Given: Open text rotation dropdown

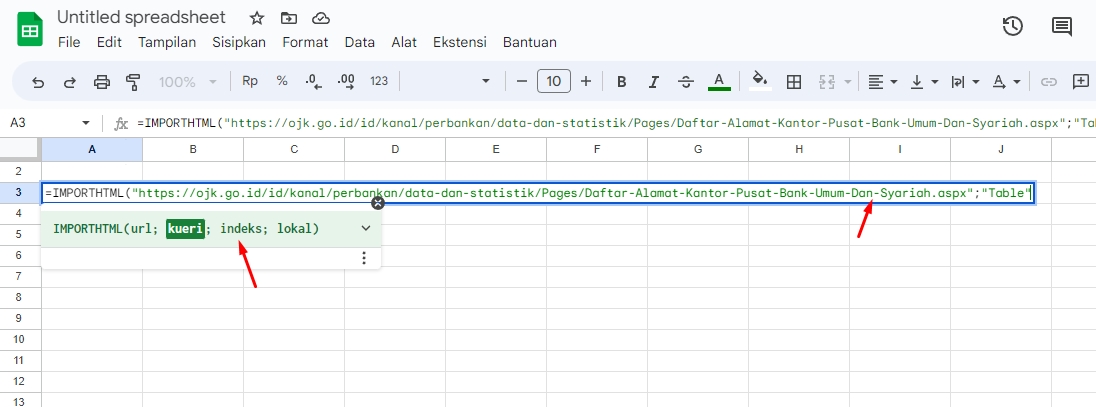Looking at the screenshot, I should 1007,82.
